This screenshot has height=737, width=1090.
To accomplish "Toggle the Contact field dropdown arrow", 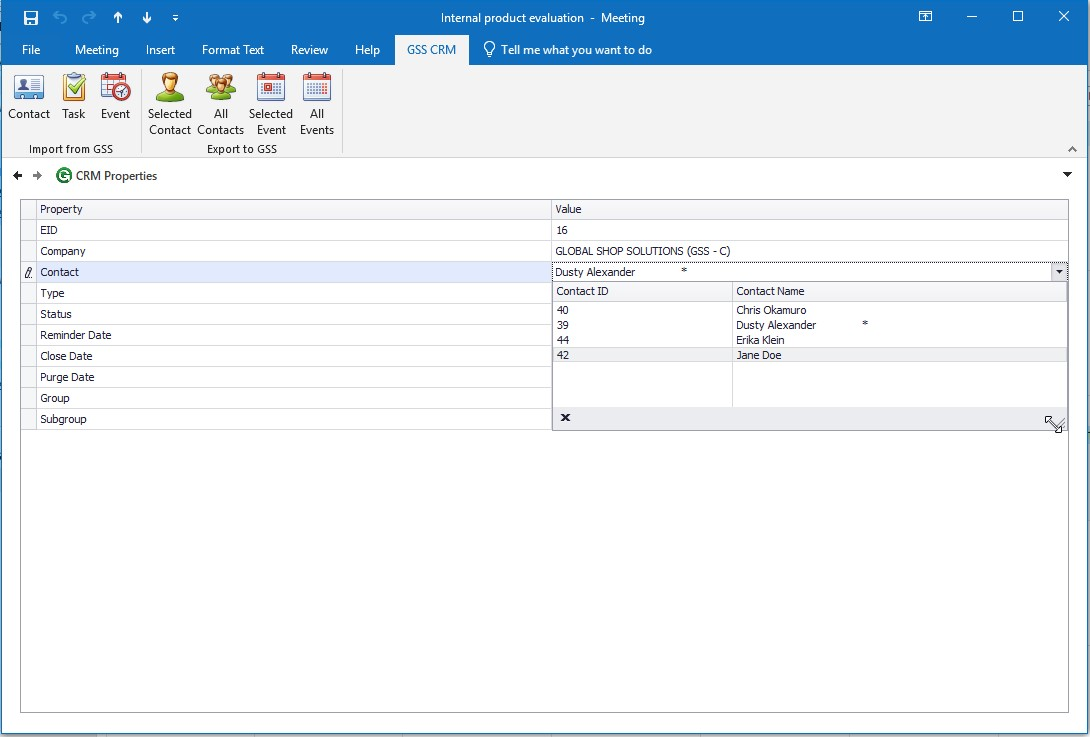I will [x=1059, y=272].
